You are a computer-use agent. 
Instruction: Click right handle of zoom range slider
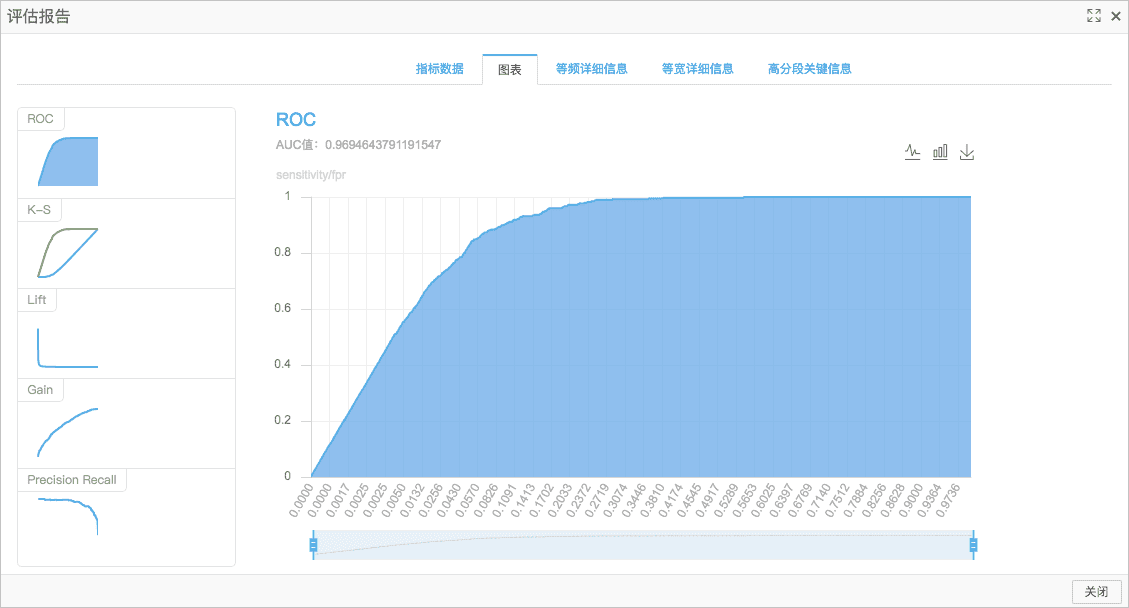coord(973,545)
